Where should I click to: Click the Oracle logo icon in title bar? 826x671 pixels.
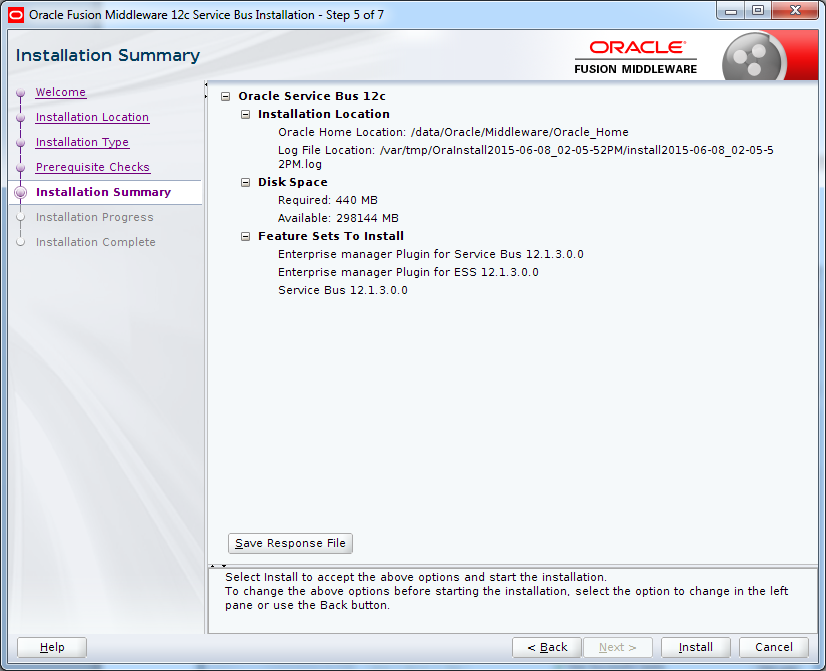point(16,15)
